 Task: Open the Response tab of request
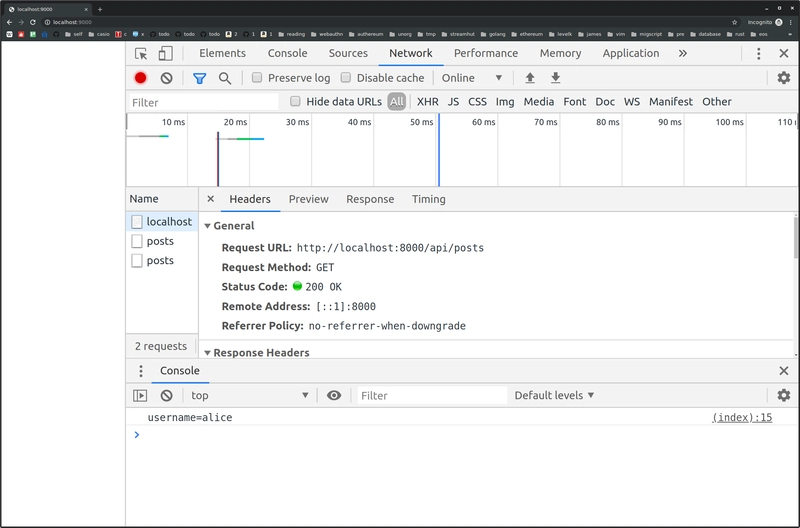pyautogui.click(x=370, y=199)
